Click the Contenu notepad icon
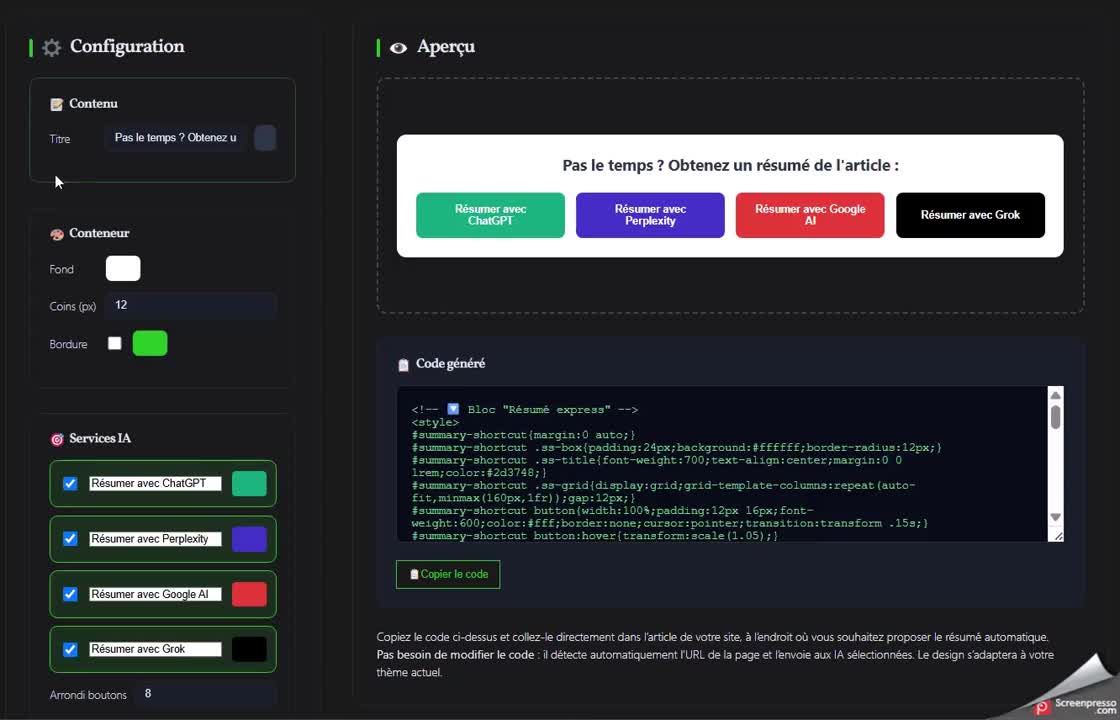 point(57,104)
